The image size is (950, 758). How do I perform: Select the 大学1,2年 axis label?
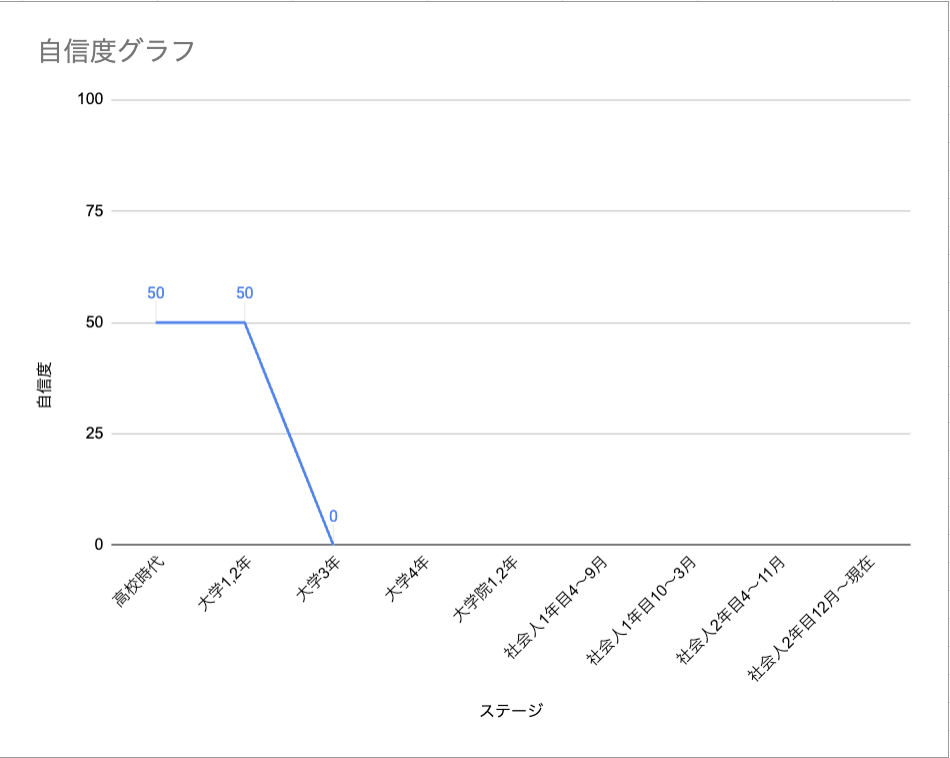[x=225, y=583]
